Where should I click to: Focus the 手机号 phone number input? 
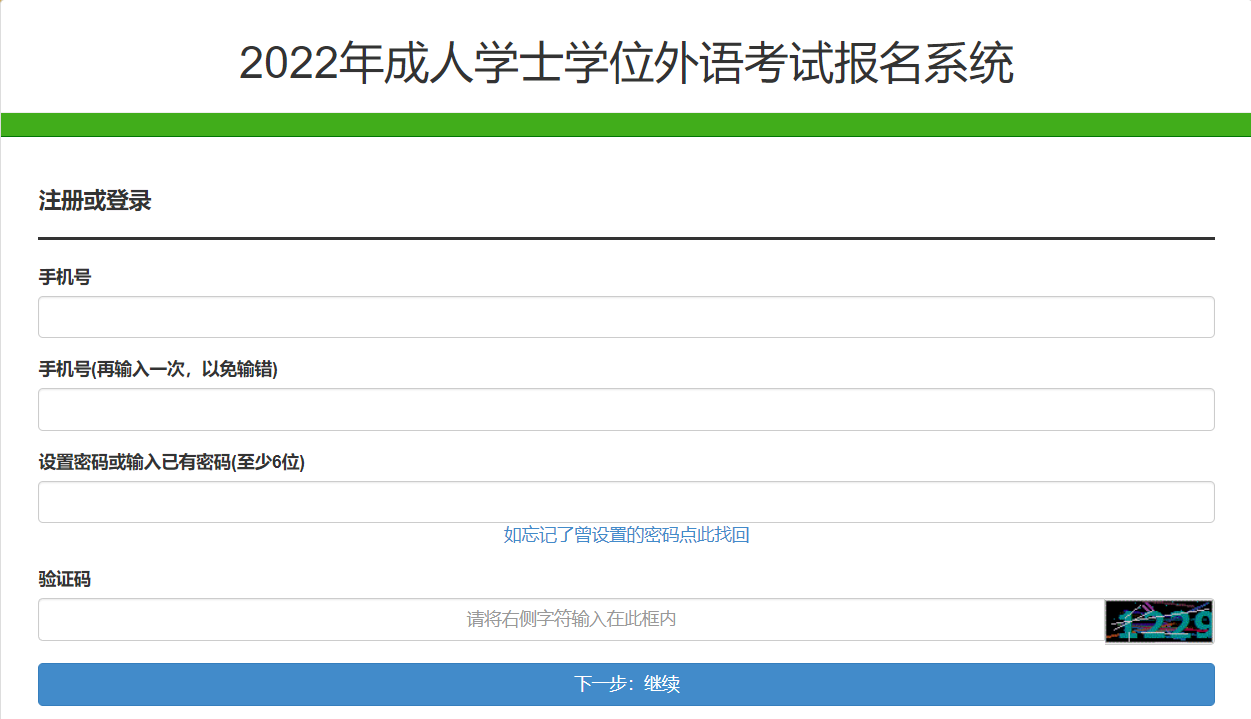[x=626, y=317]
